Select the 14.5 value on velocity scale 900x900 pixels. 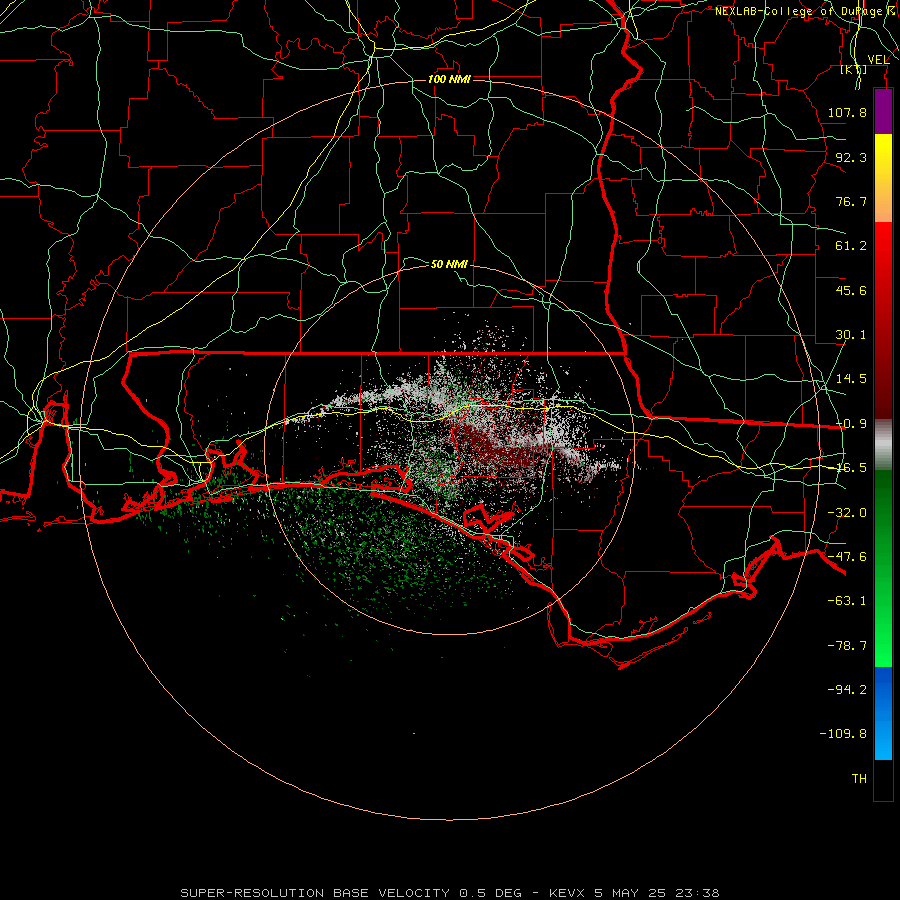tap(851, 379)
